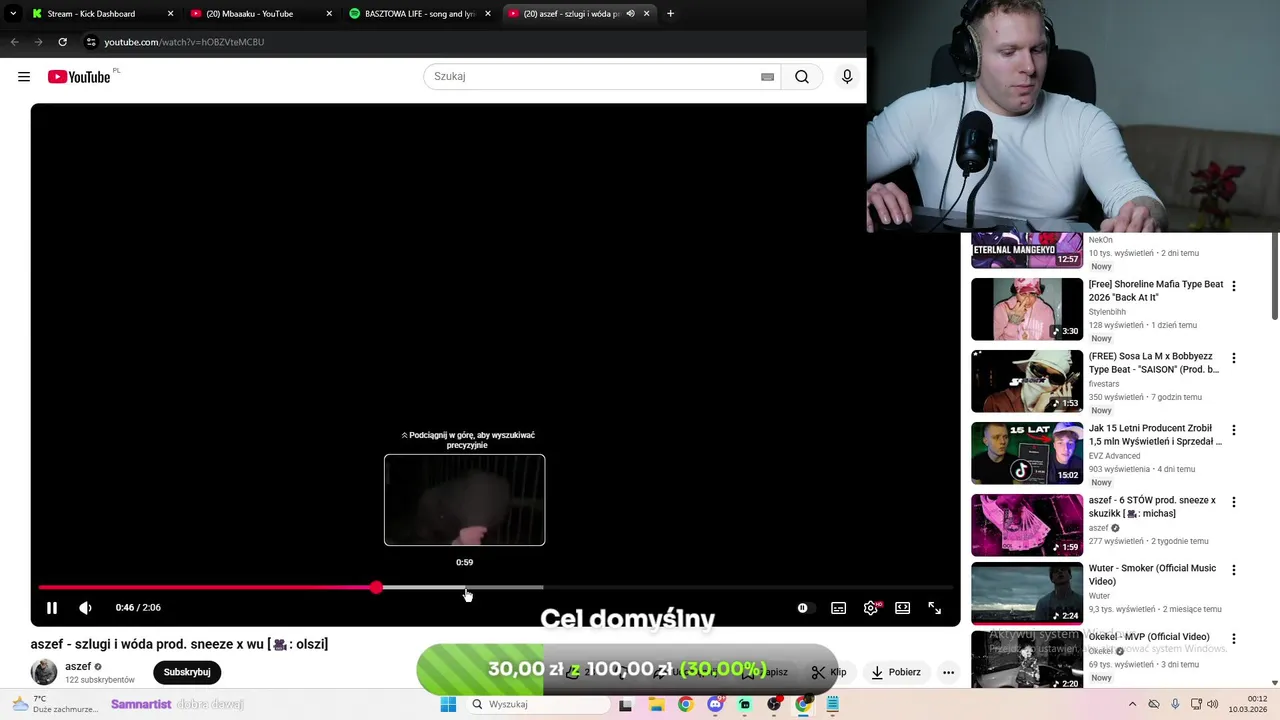Open the ETERNAL MANGEKYO 12:57 thumbnail
1280x720 pixels.
[x=1027, y=251]
